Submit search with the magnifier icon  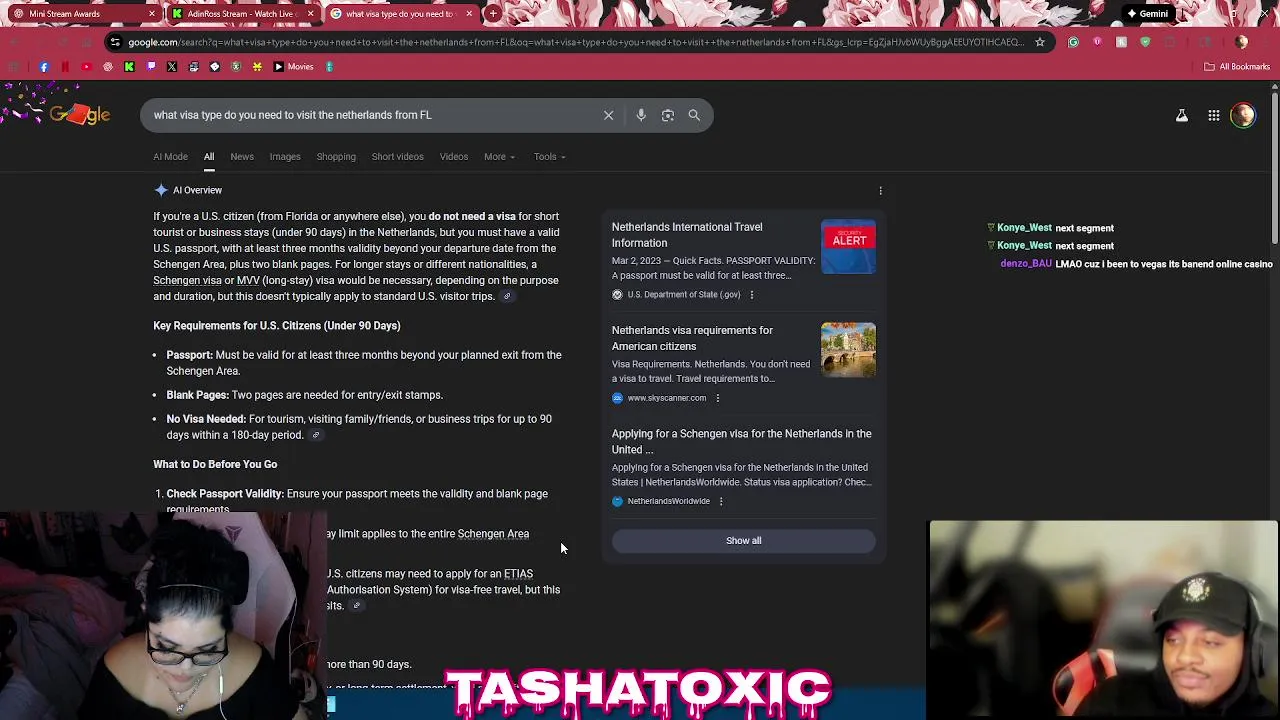694,115
